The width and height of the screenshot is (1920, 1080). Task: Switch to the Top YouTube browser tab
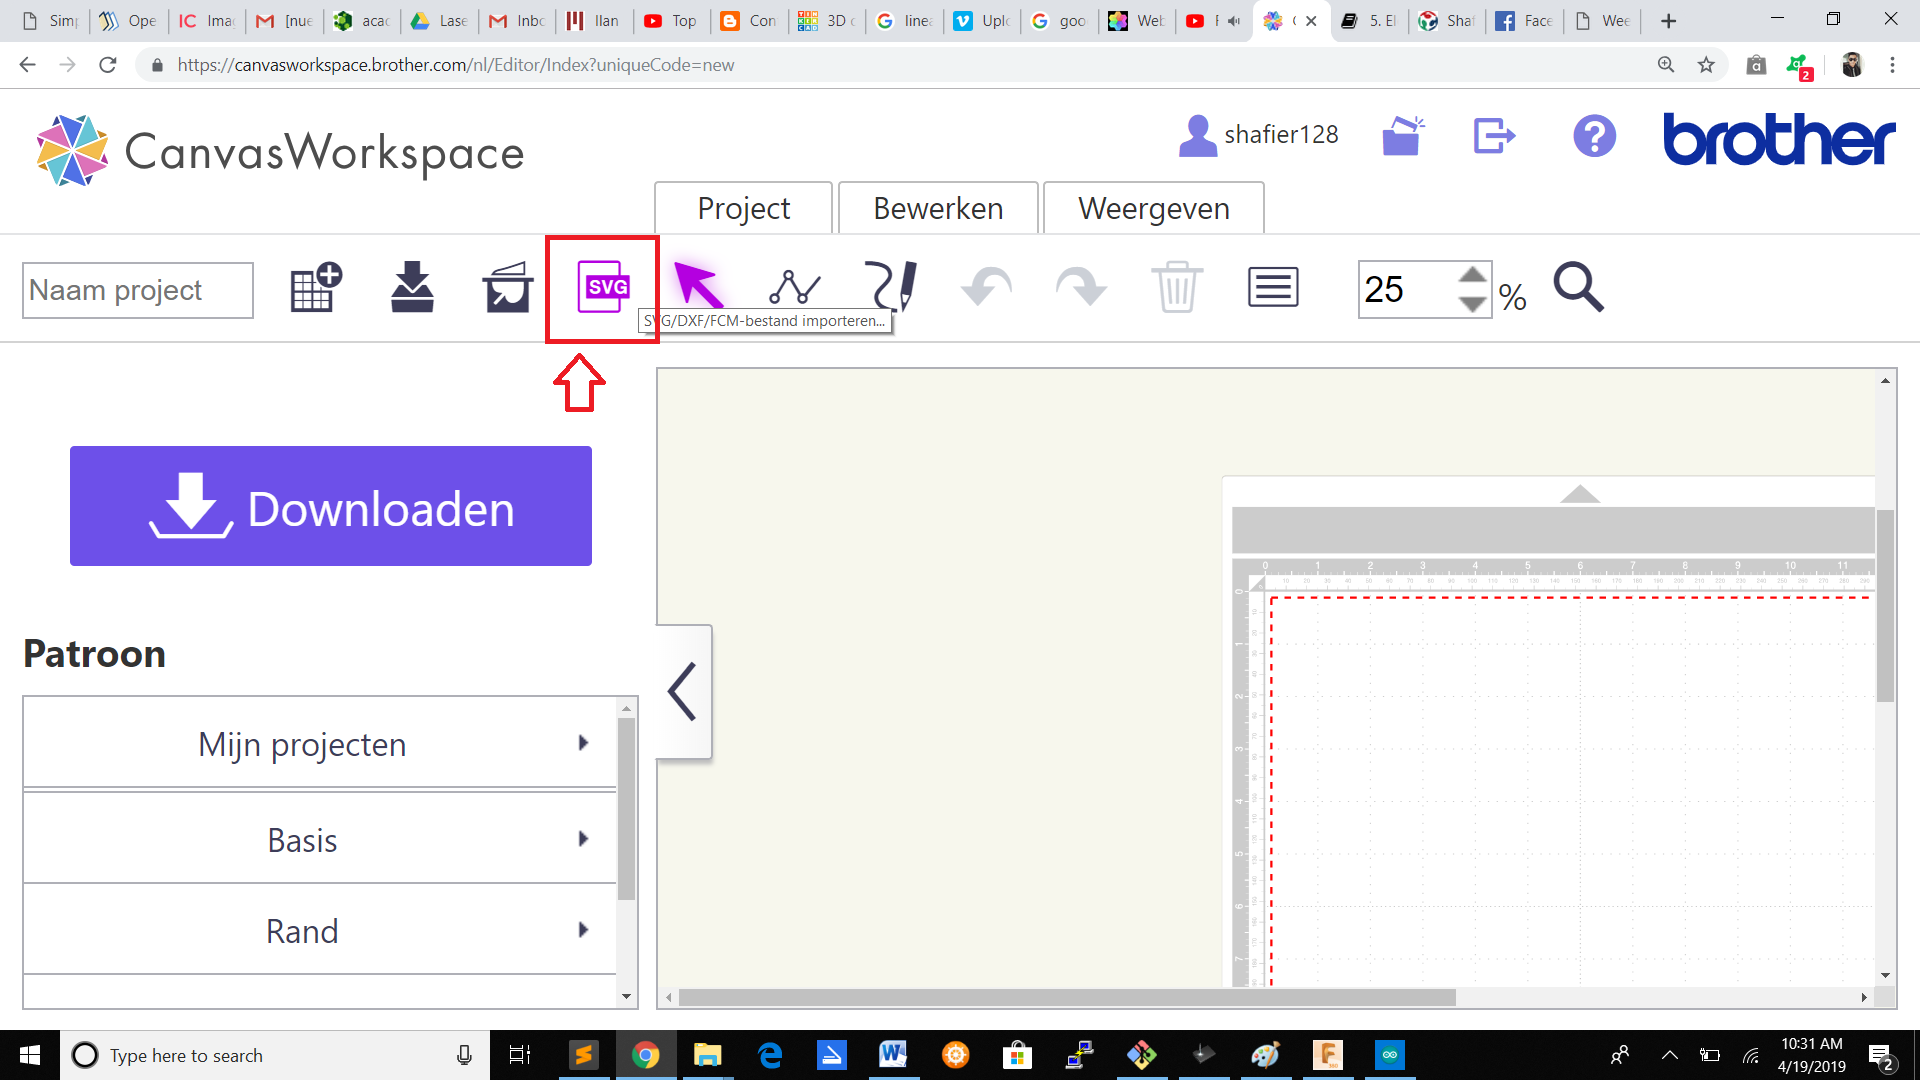coord(673,21)
